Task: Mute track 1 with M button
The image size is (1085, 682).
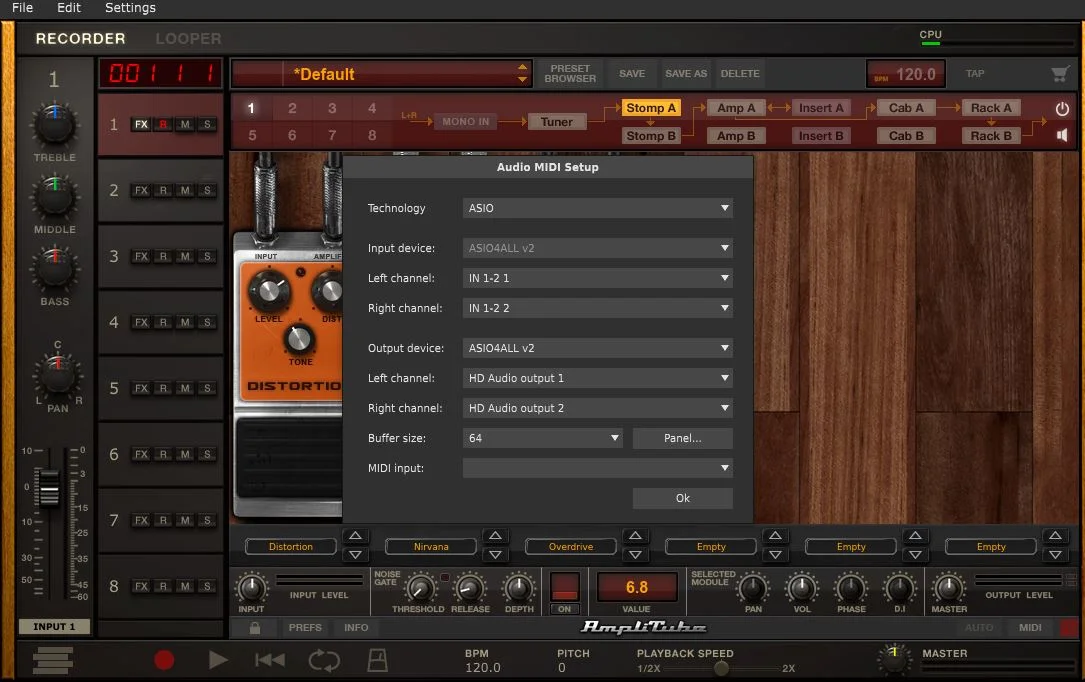Action: (x=185, y=125)
